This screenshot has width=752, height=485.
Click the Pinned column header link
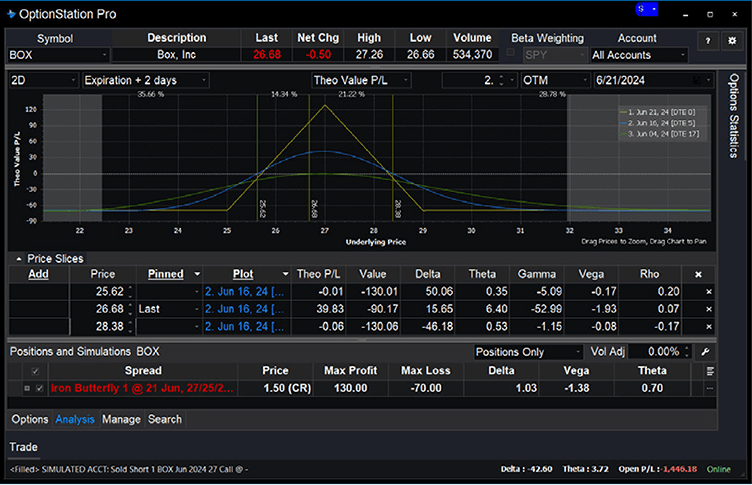tap(165, 274)
